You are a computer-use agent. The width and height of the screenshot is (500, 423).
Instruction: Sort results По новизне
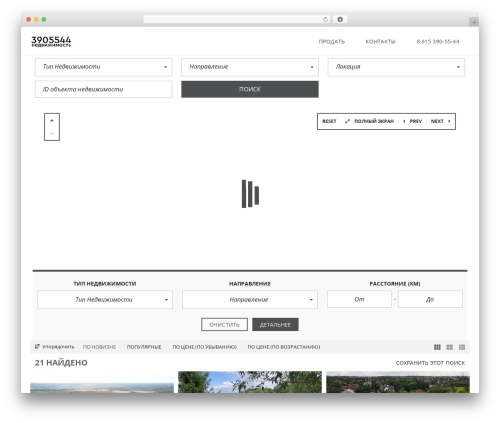click(x=99, y=347)
